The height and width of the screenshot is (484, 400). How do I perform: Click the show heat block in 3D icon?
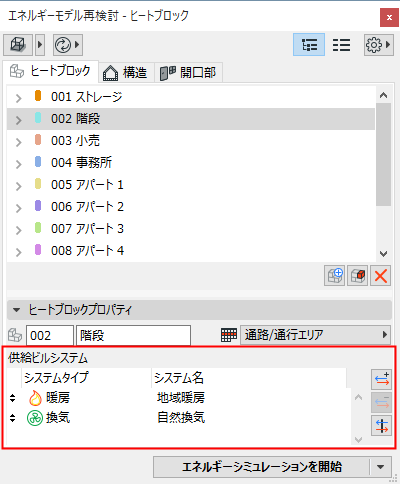[x=357, y=276]
